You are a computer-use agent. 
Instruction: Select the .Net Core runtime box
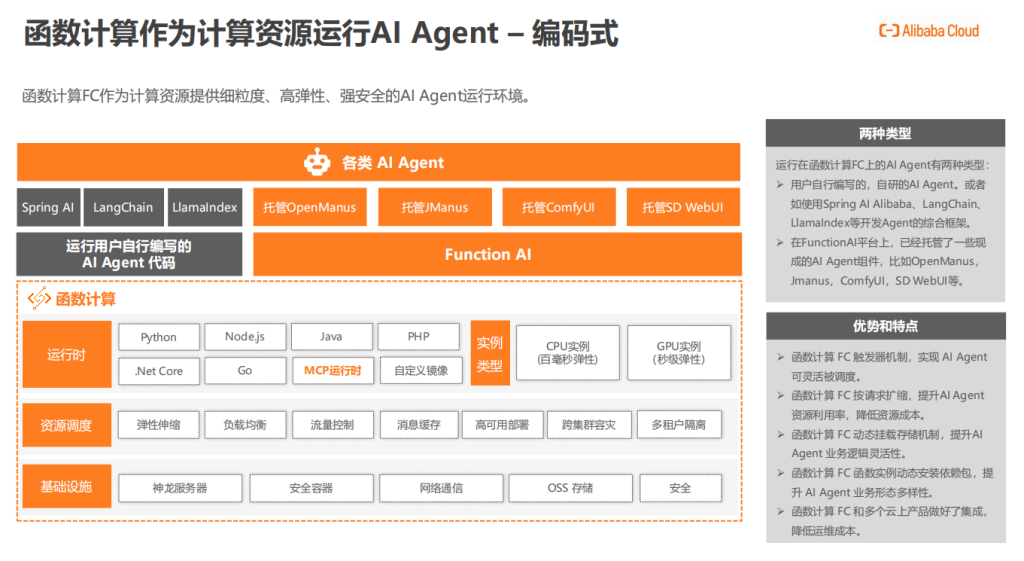[159, 371]
